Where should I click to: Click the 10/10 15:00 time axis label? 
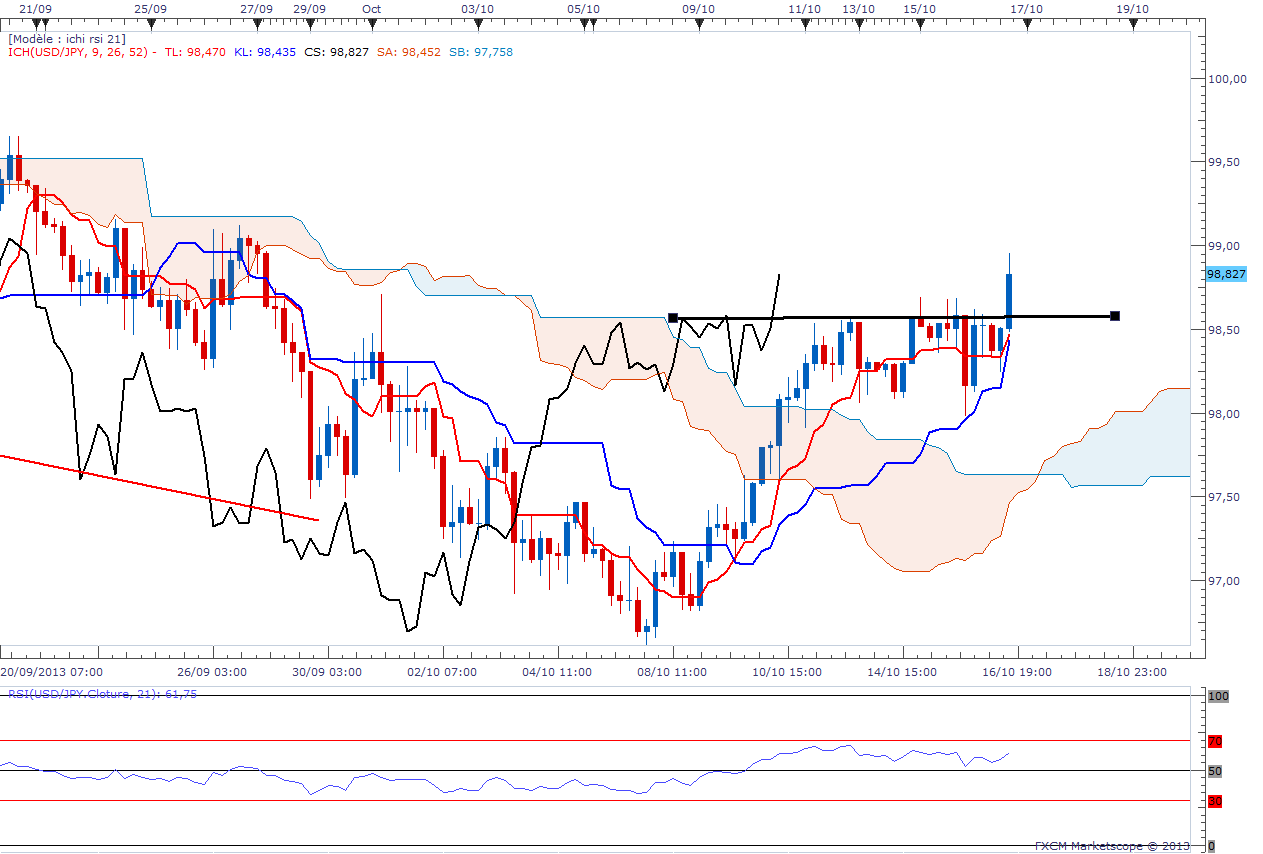pos(785,672)
